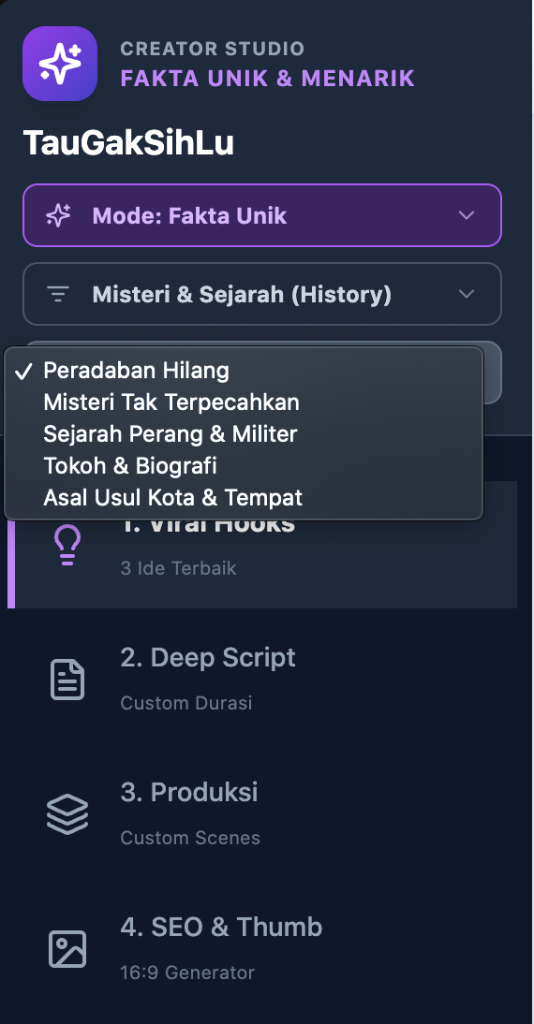Open the 2. Deep Script step
Screen dimensions: 534x1024
(x=262, y=679)
